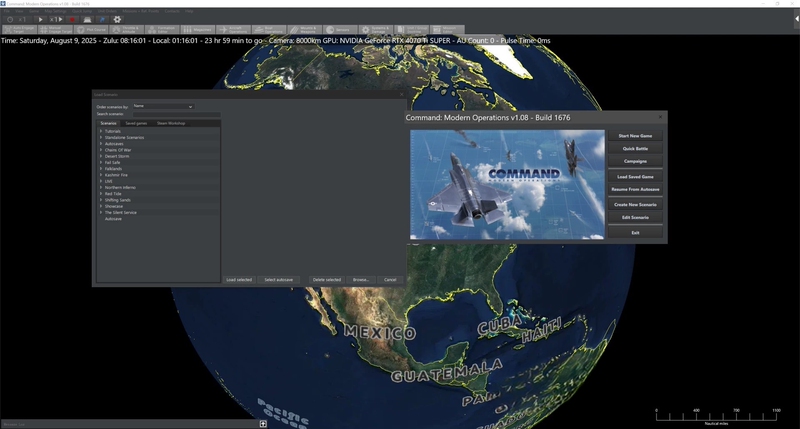Open the Sensors tool
800x429 pixels.
(x=340, y=30)
